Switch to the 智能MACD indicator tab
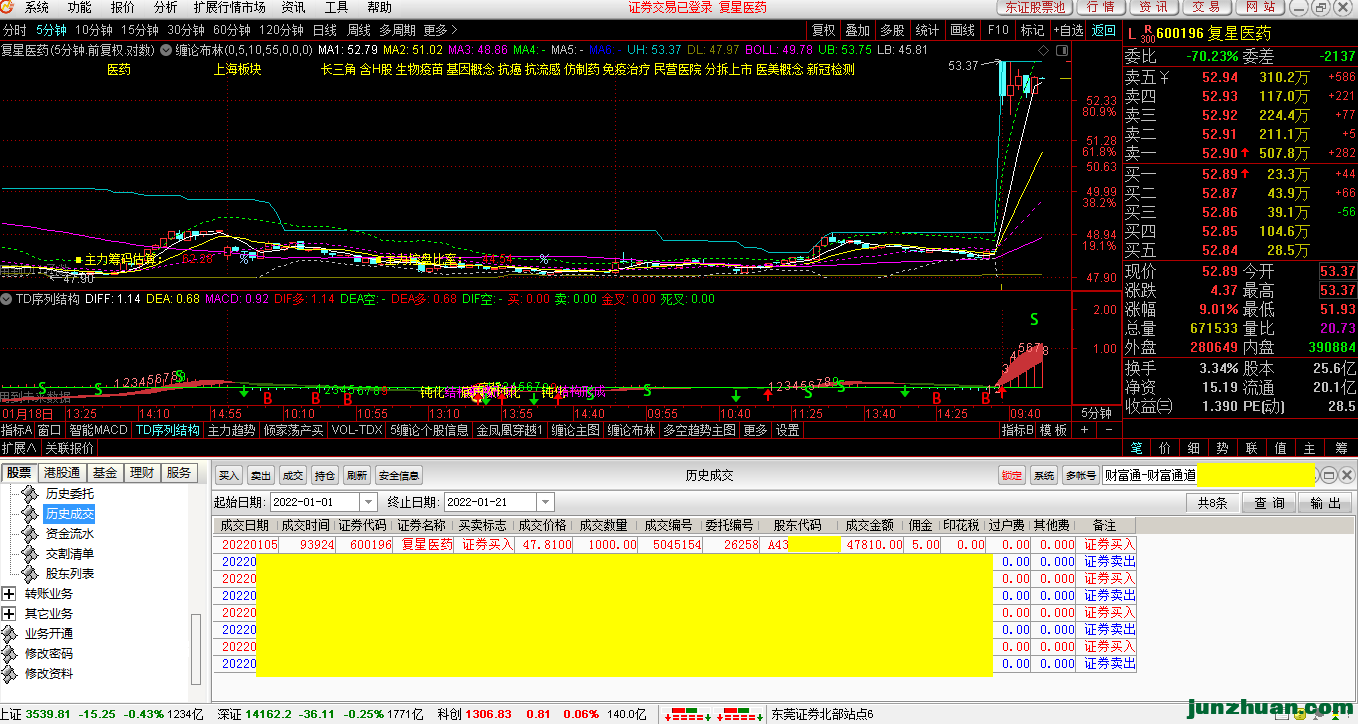Viewport: 1358px width, 724px height. tap(99, 430)
